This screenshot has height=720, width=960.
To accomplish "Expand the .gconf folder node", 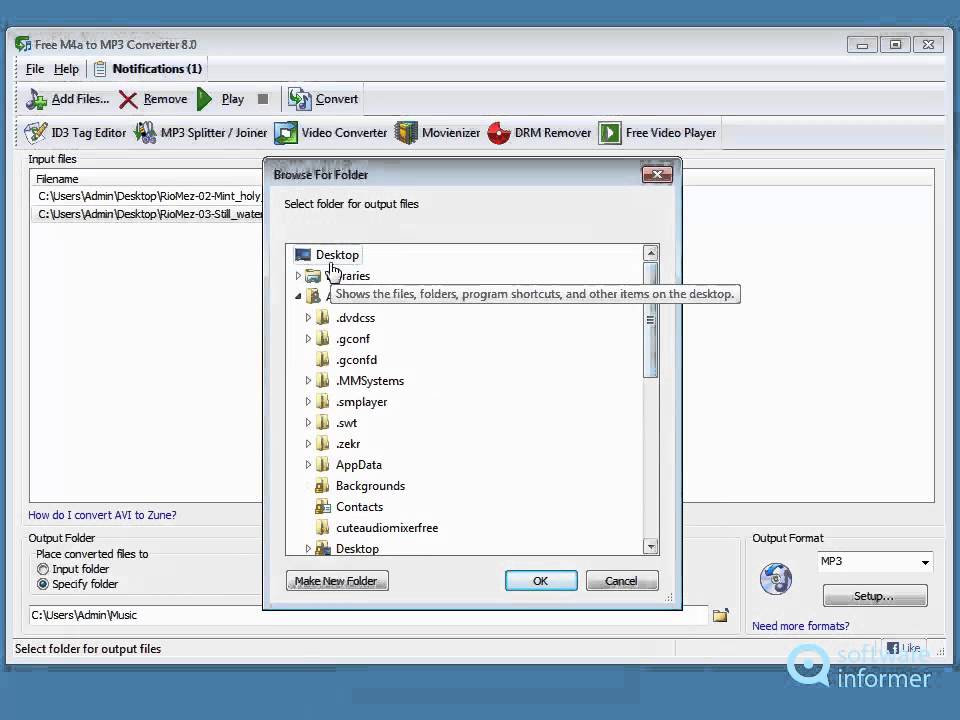I will pyautogui.click(x=308, y=339).
